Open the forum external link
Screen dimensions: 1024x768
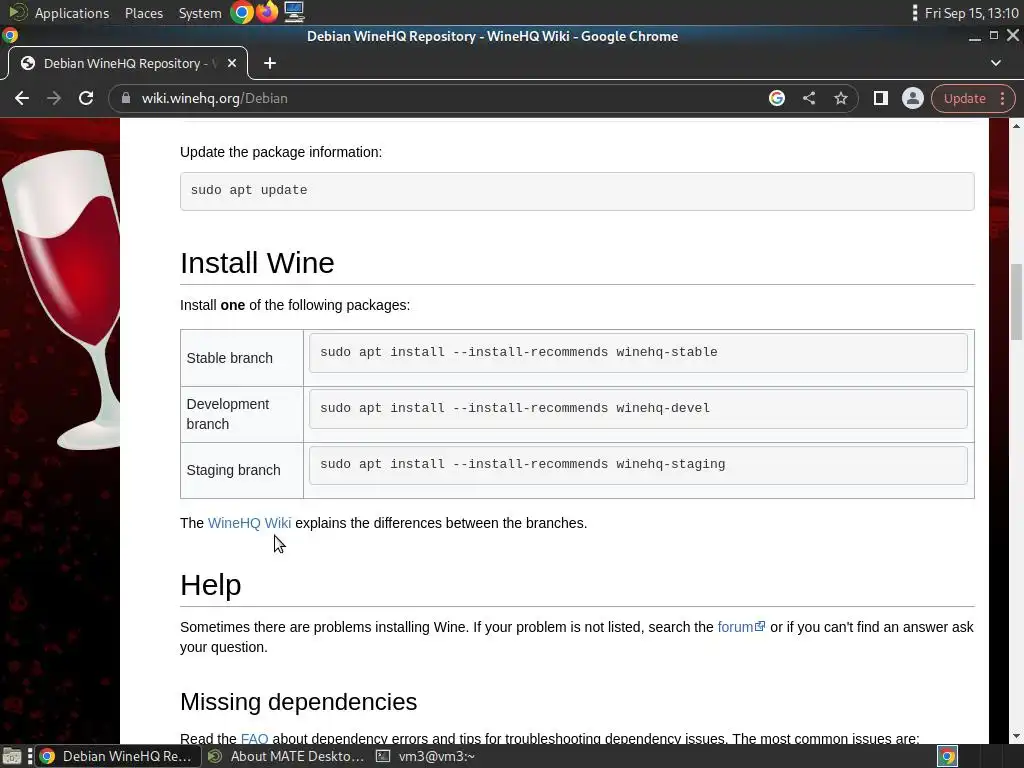pos(741,627)
